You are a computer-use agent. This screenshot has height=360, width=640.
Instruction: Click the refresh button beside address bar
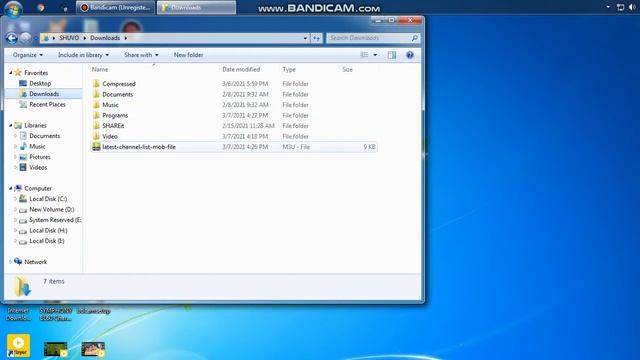tap(317, 38)
